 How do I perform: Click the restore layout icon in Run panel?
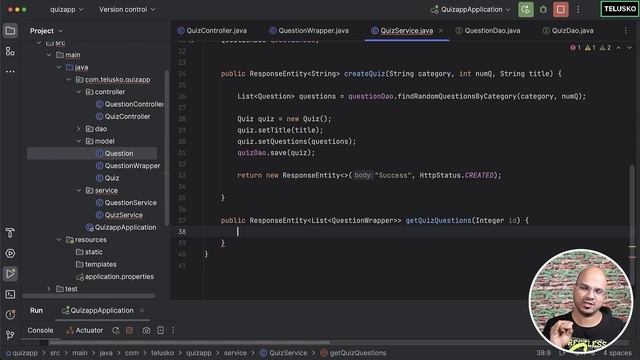point(160,330)
